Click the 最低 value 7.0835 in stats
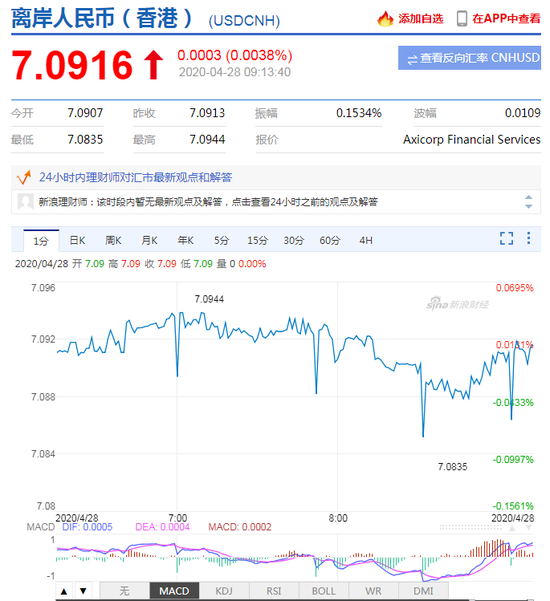Screen dimensions: 550x601 85,140
